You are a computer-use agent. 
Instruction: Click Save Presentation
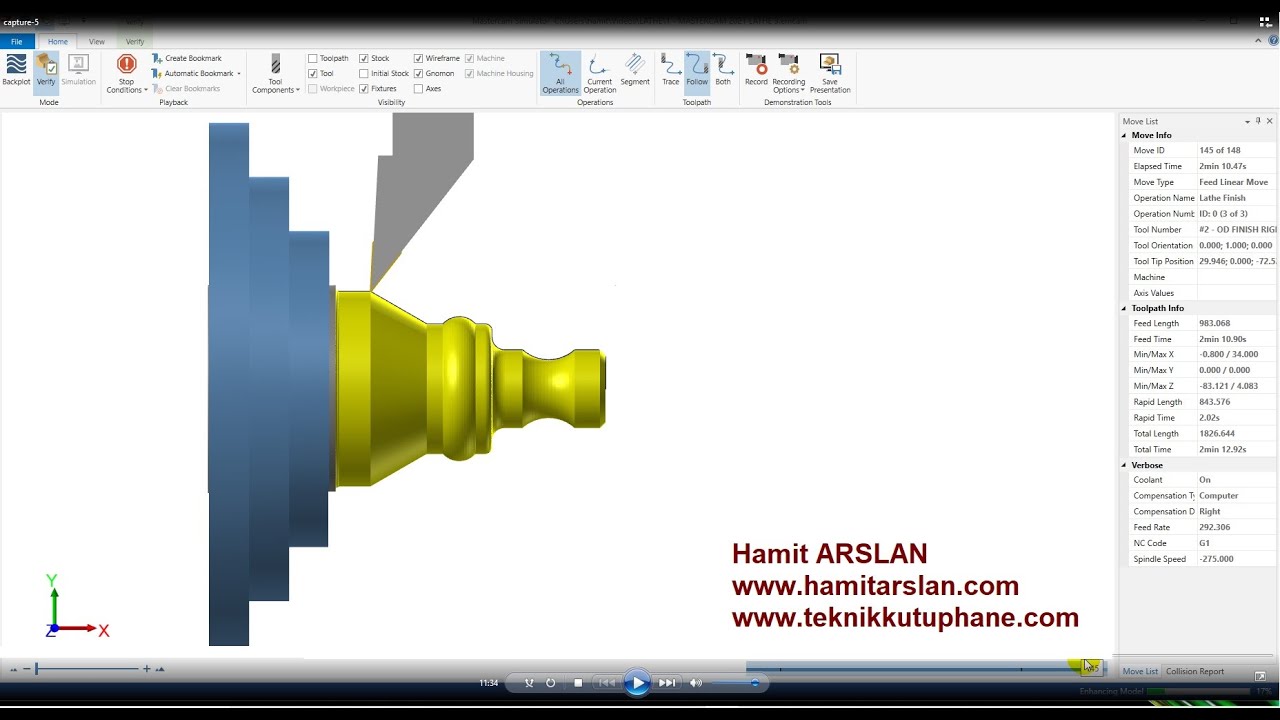tap(830, 74)
